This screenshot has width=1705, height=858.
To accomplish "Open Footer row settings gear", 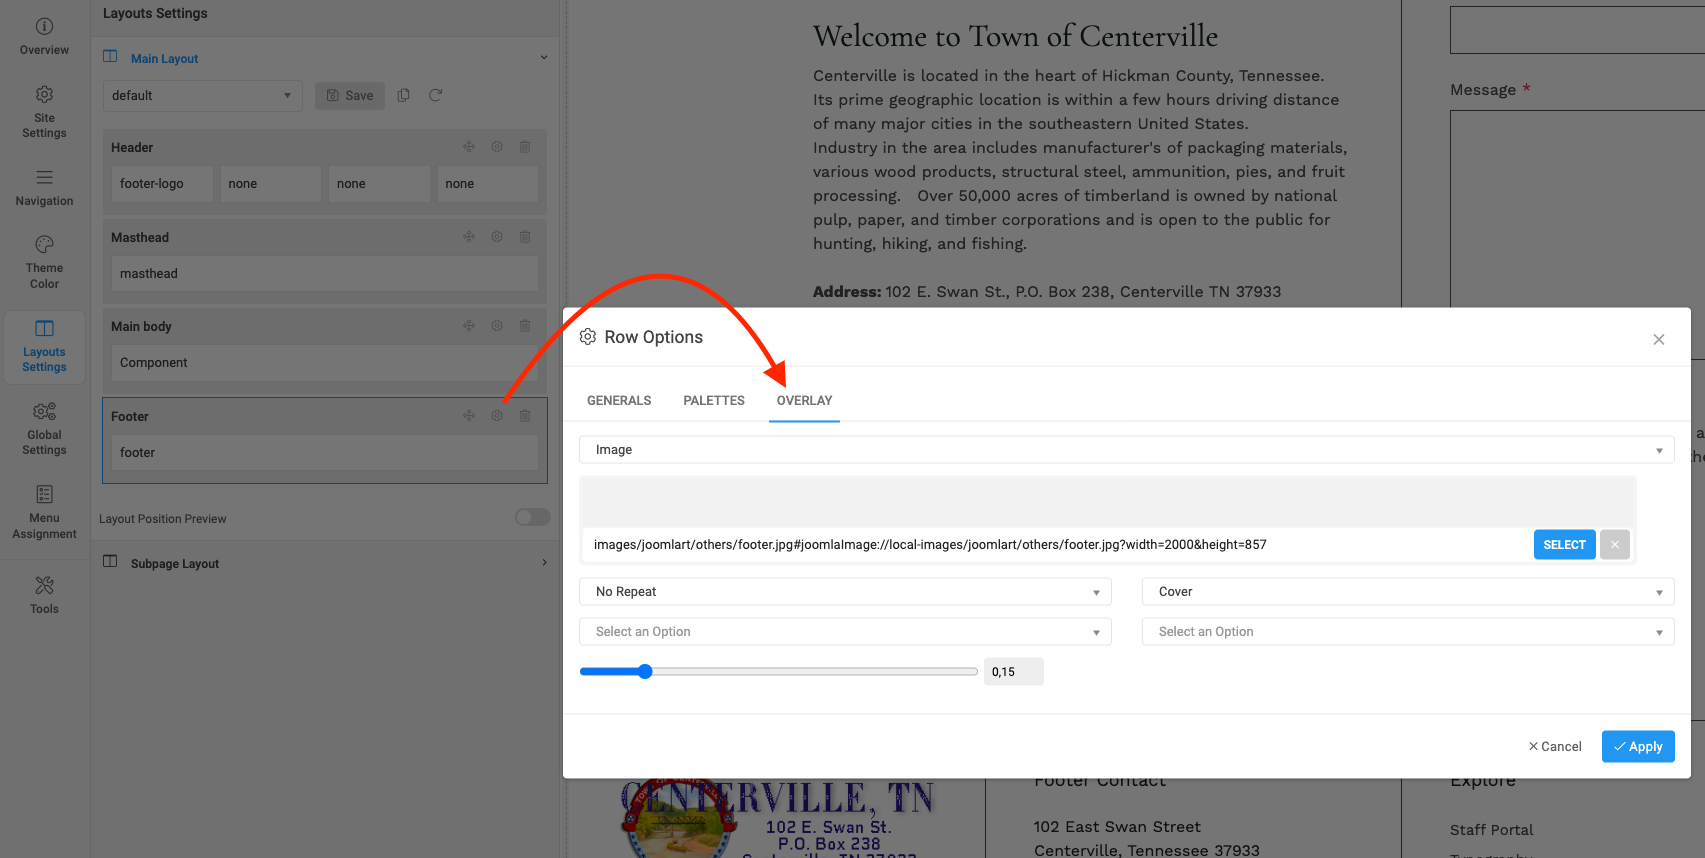I will coord(497,416).
